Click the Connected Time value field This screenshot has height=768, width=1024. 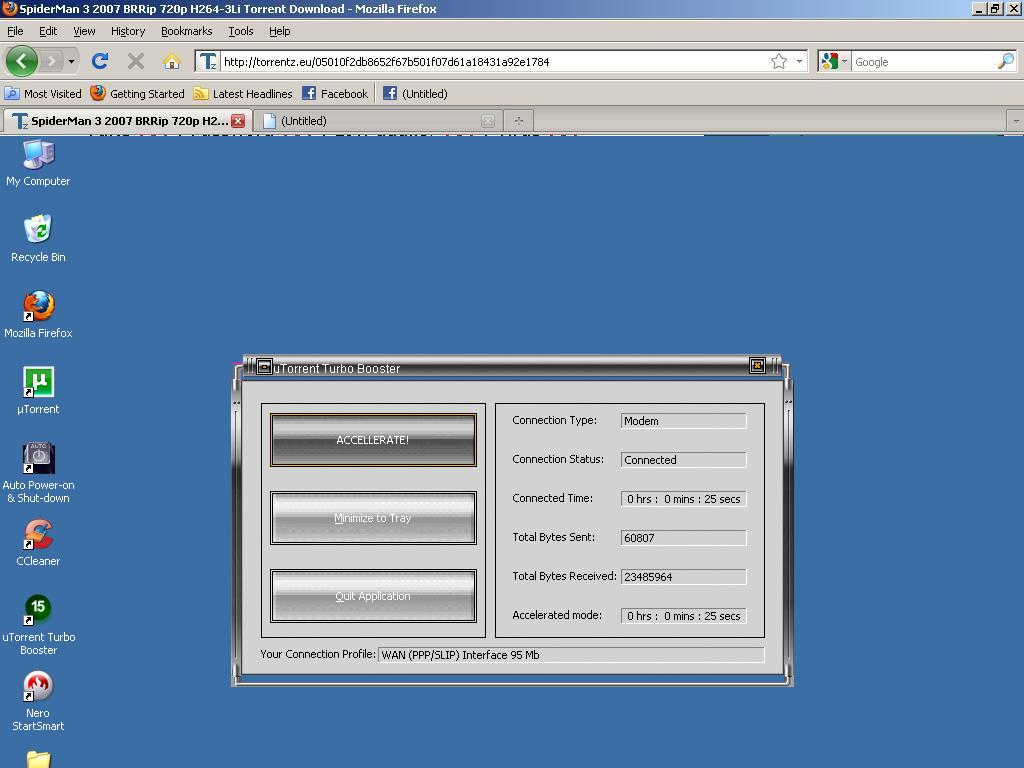click(x=683, y=499)
